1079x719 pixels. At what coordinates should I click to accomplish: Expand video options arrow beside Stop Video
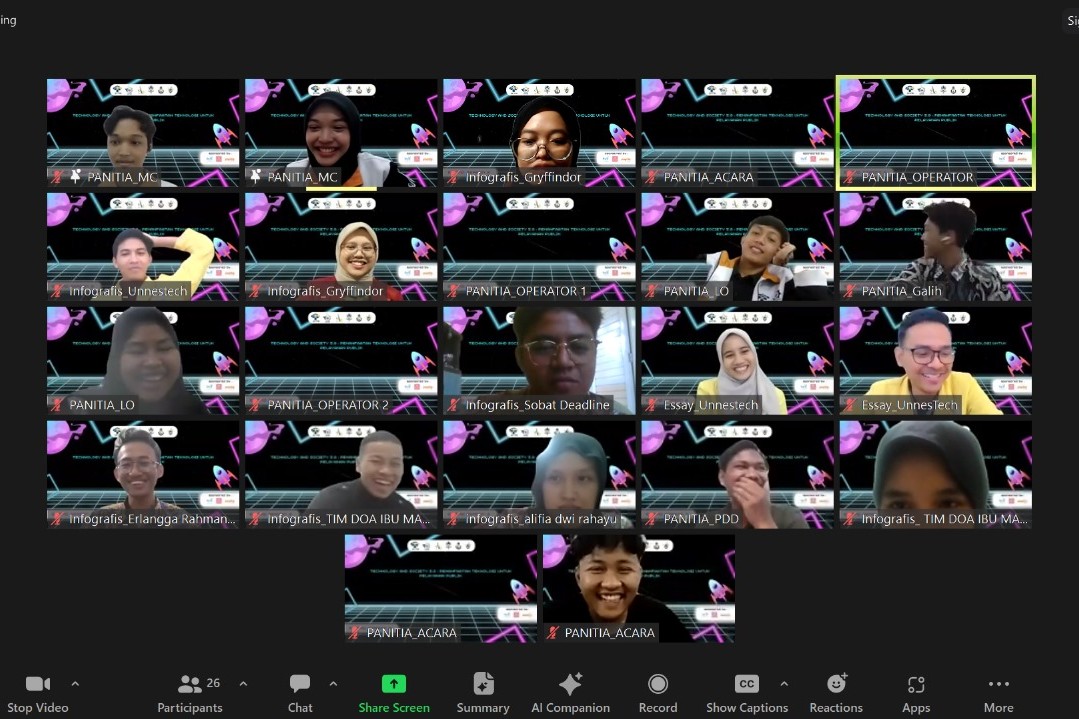[x=75, y=684]
